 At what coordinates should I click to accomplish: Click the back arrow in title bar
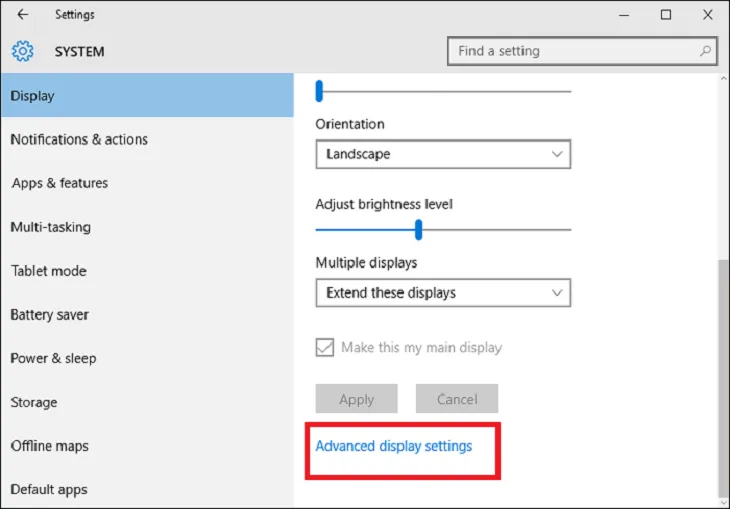[x=23, y=15]
